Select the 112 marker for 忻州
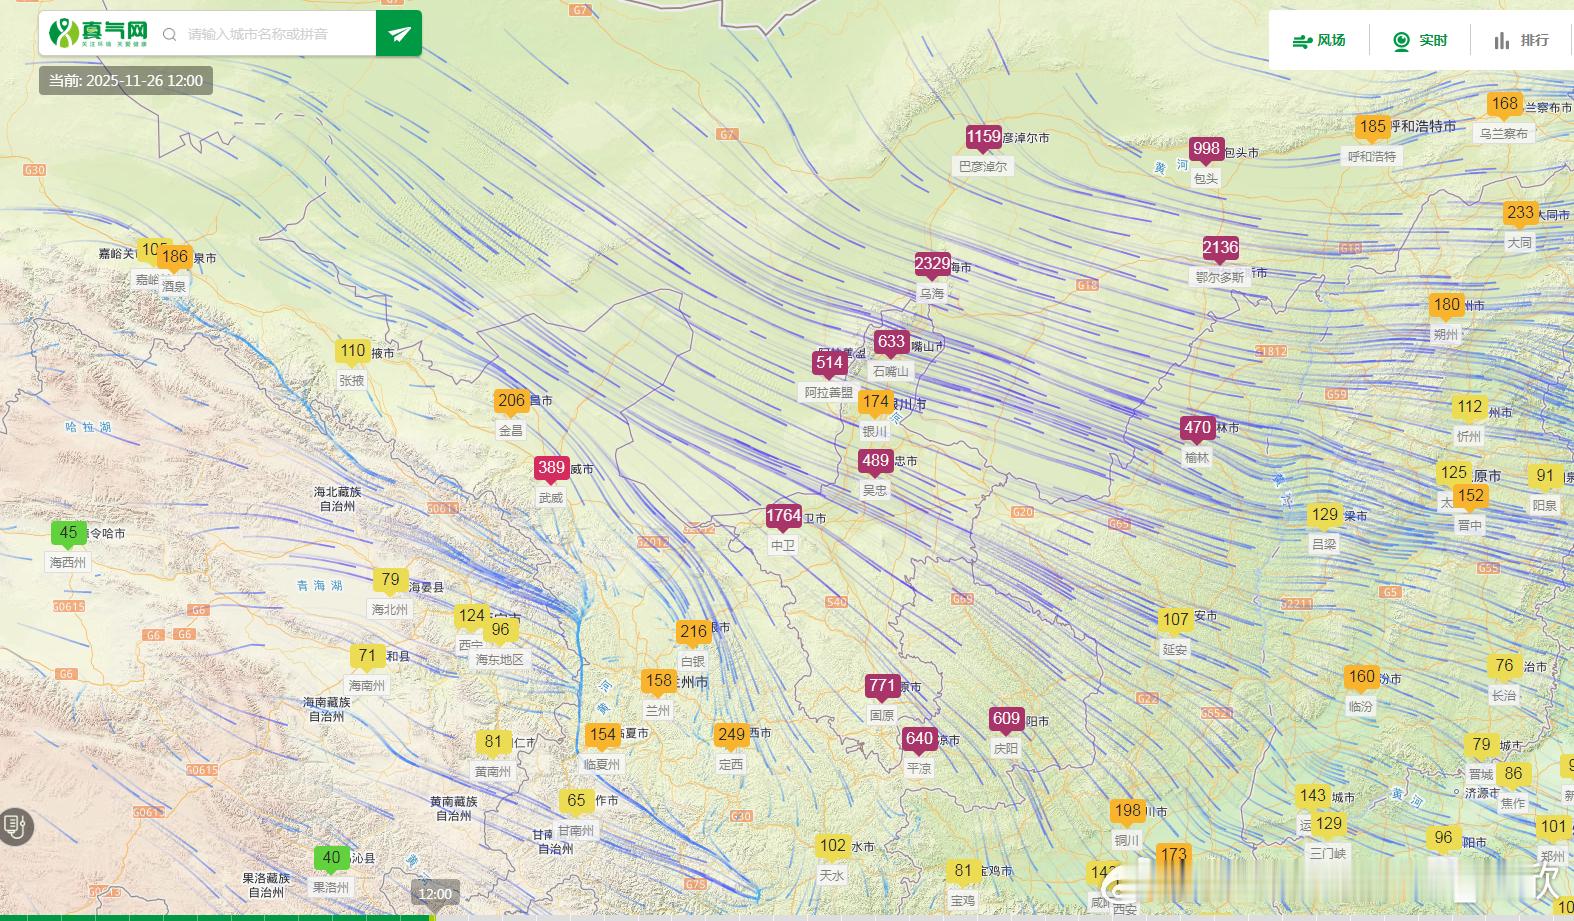The image size is (1574, 921). [1470, 407]
